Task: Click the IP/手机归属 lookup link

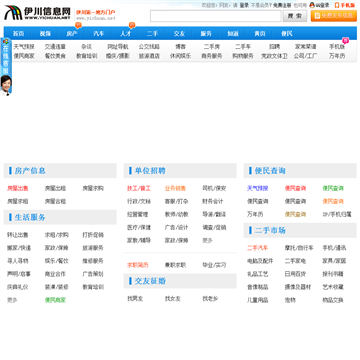Action: (337, 214)
